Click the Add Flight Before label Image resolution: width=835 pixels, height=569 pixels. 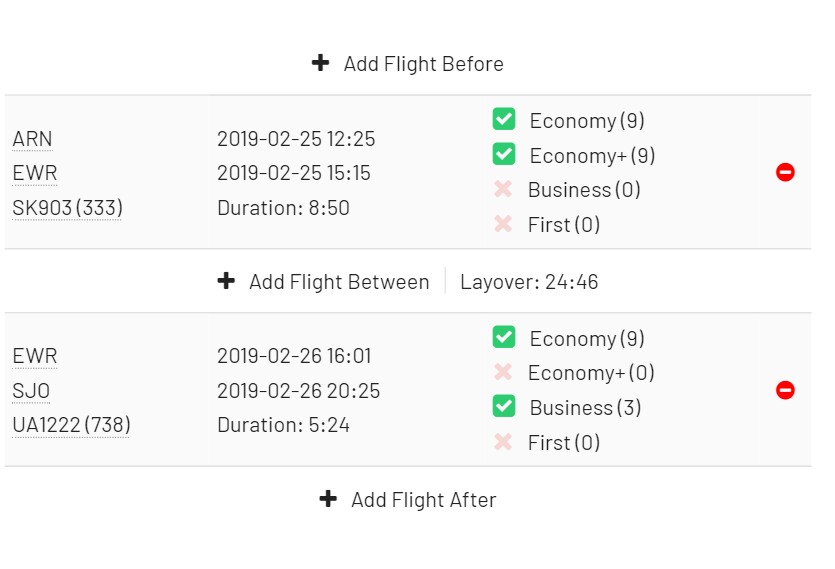point(423,64)
